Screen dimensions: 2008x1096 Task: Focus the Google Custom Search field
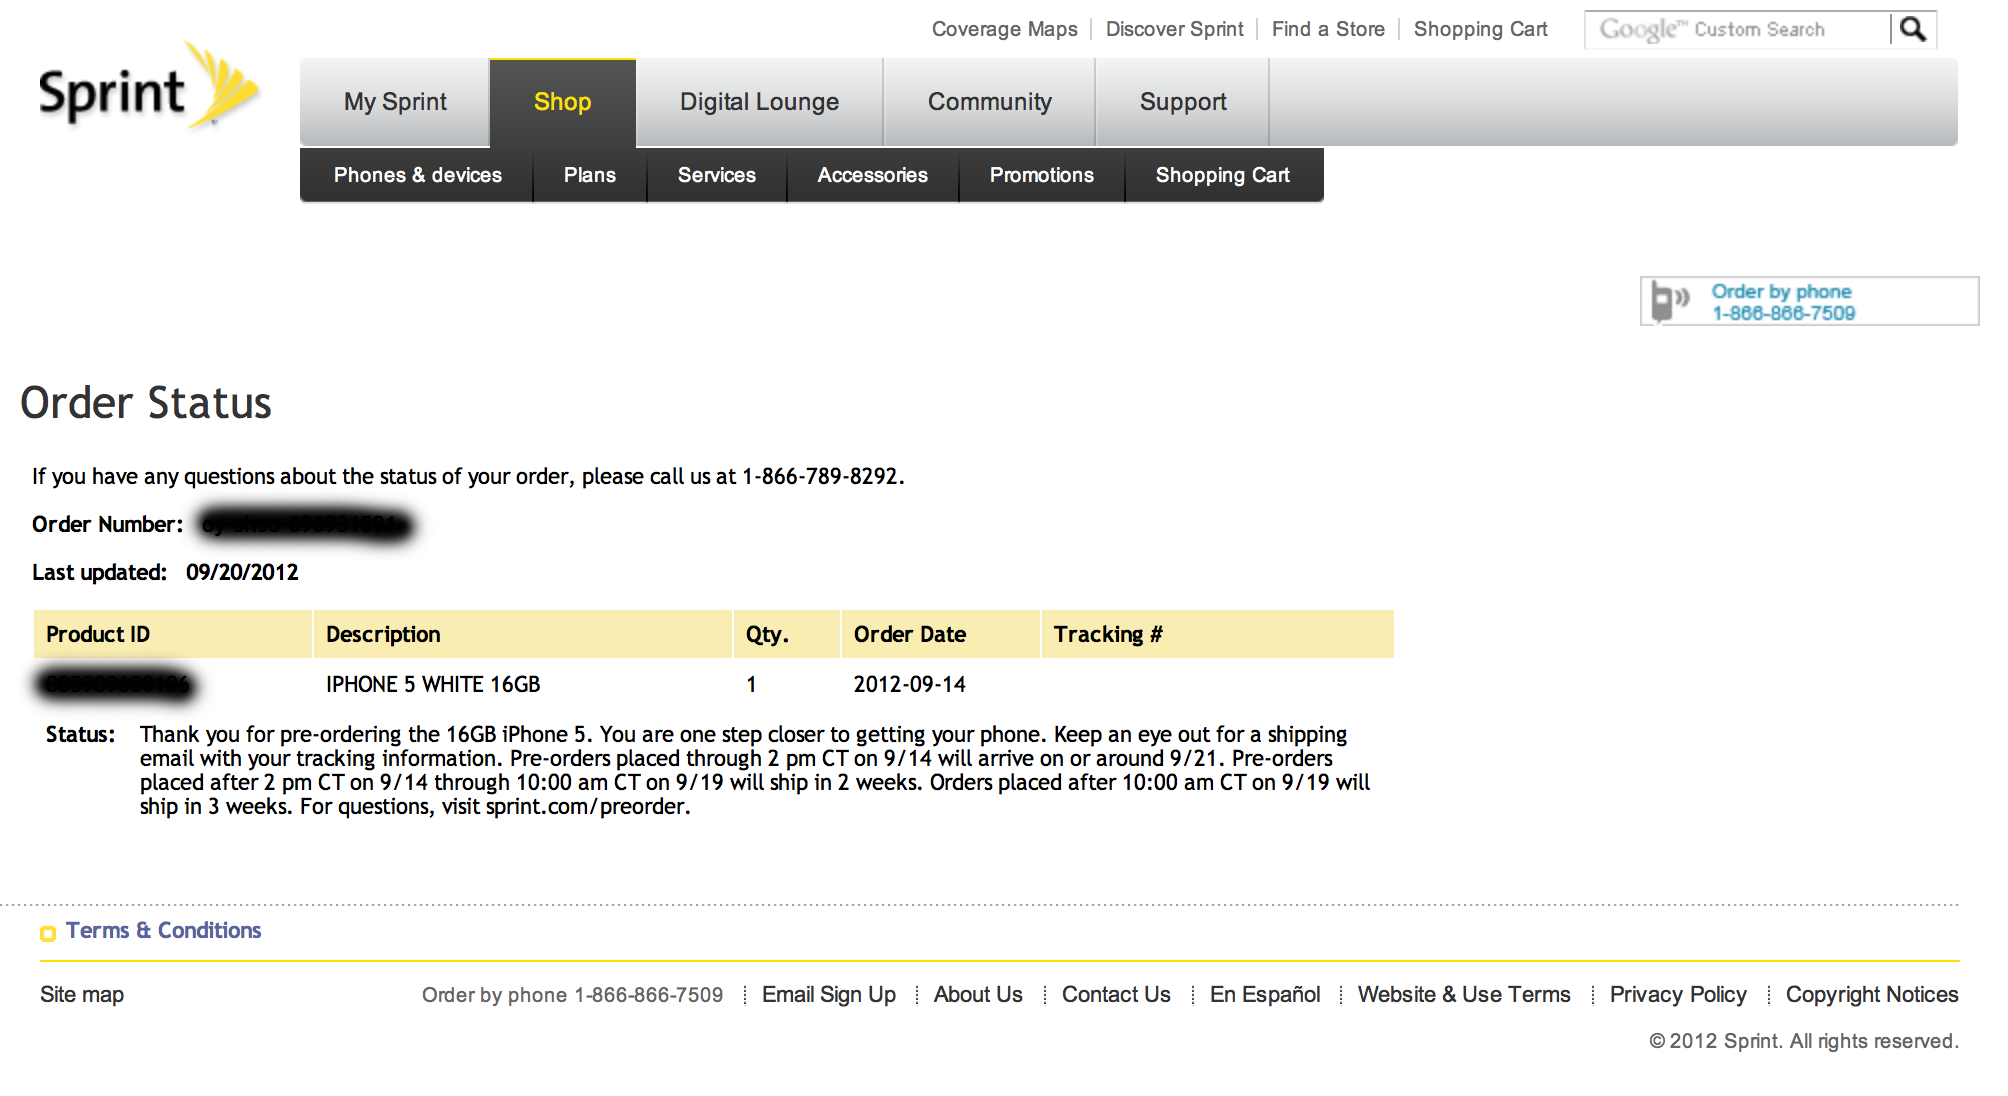click(x=1738, y=29)
